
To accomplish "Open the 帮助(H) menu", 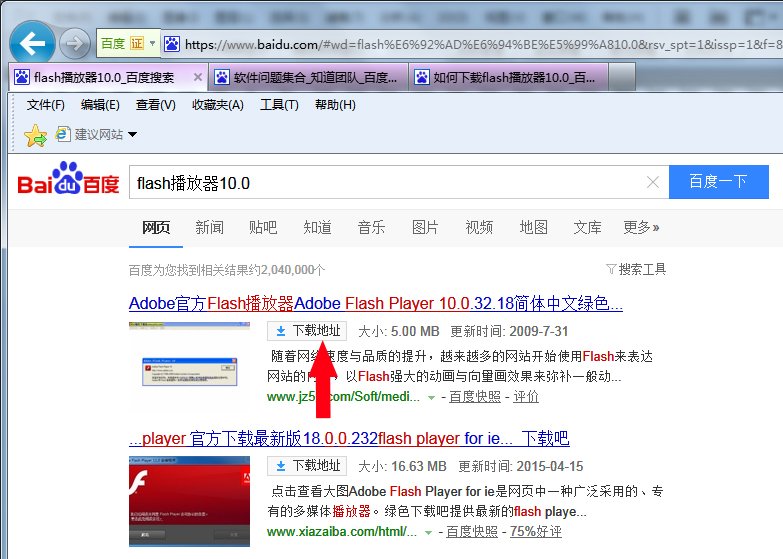I will coord(335,105).
